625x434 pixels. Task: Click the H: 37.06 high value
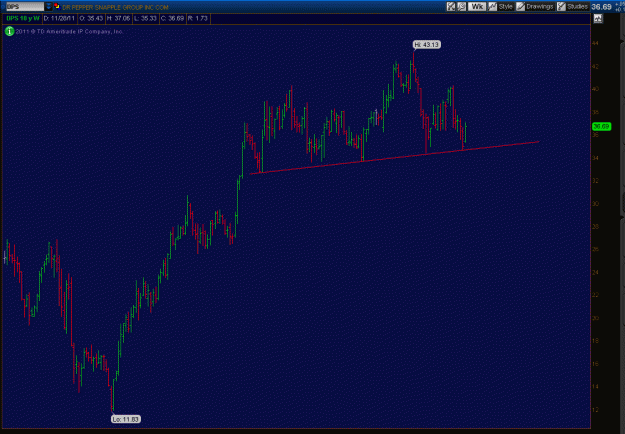tap(118, 18)
